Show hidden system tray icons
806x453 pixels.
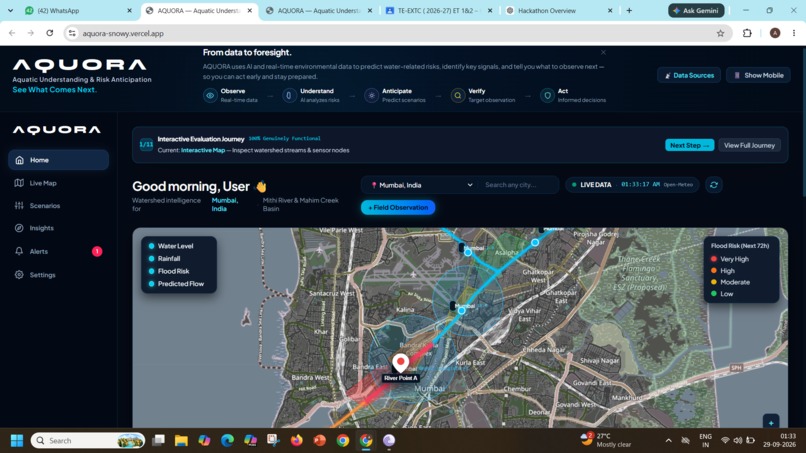(x=668, y=441)
